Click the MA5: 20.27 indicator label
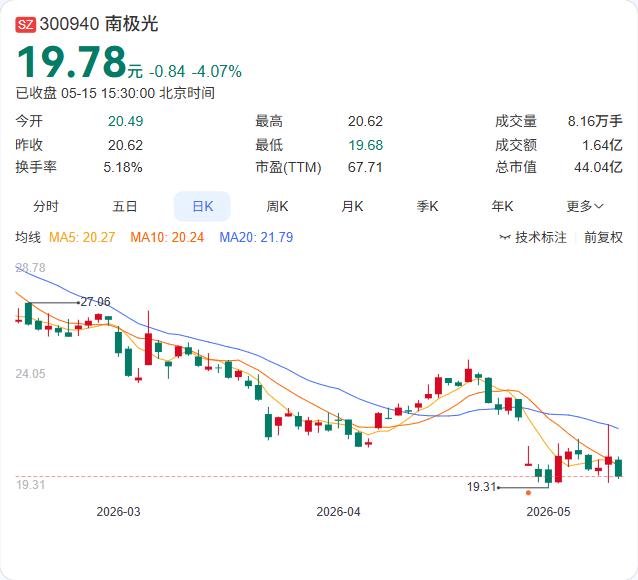The width and height of the screenshot is (638, 580). tap(82, 237)
